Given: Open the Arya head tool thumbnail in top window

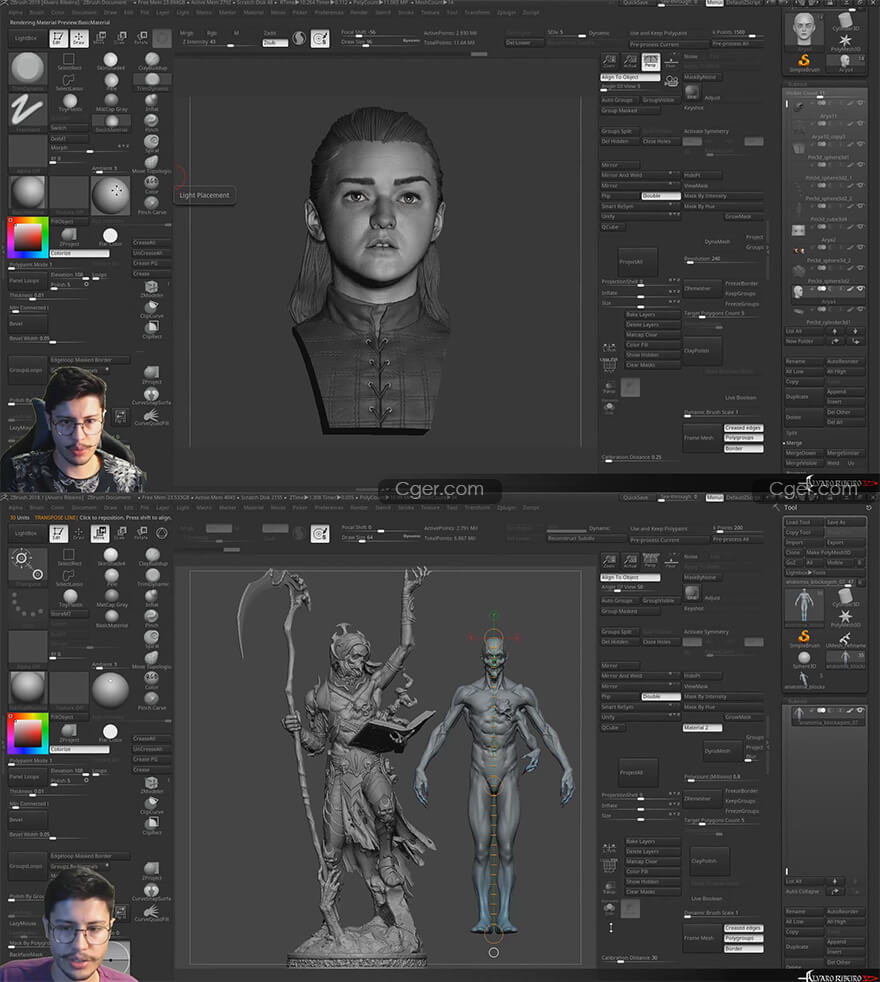Looking at the screenshot, I should (804, 31).
